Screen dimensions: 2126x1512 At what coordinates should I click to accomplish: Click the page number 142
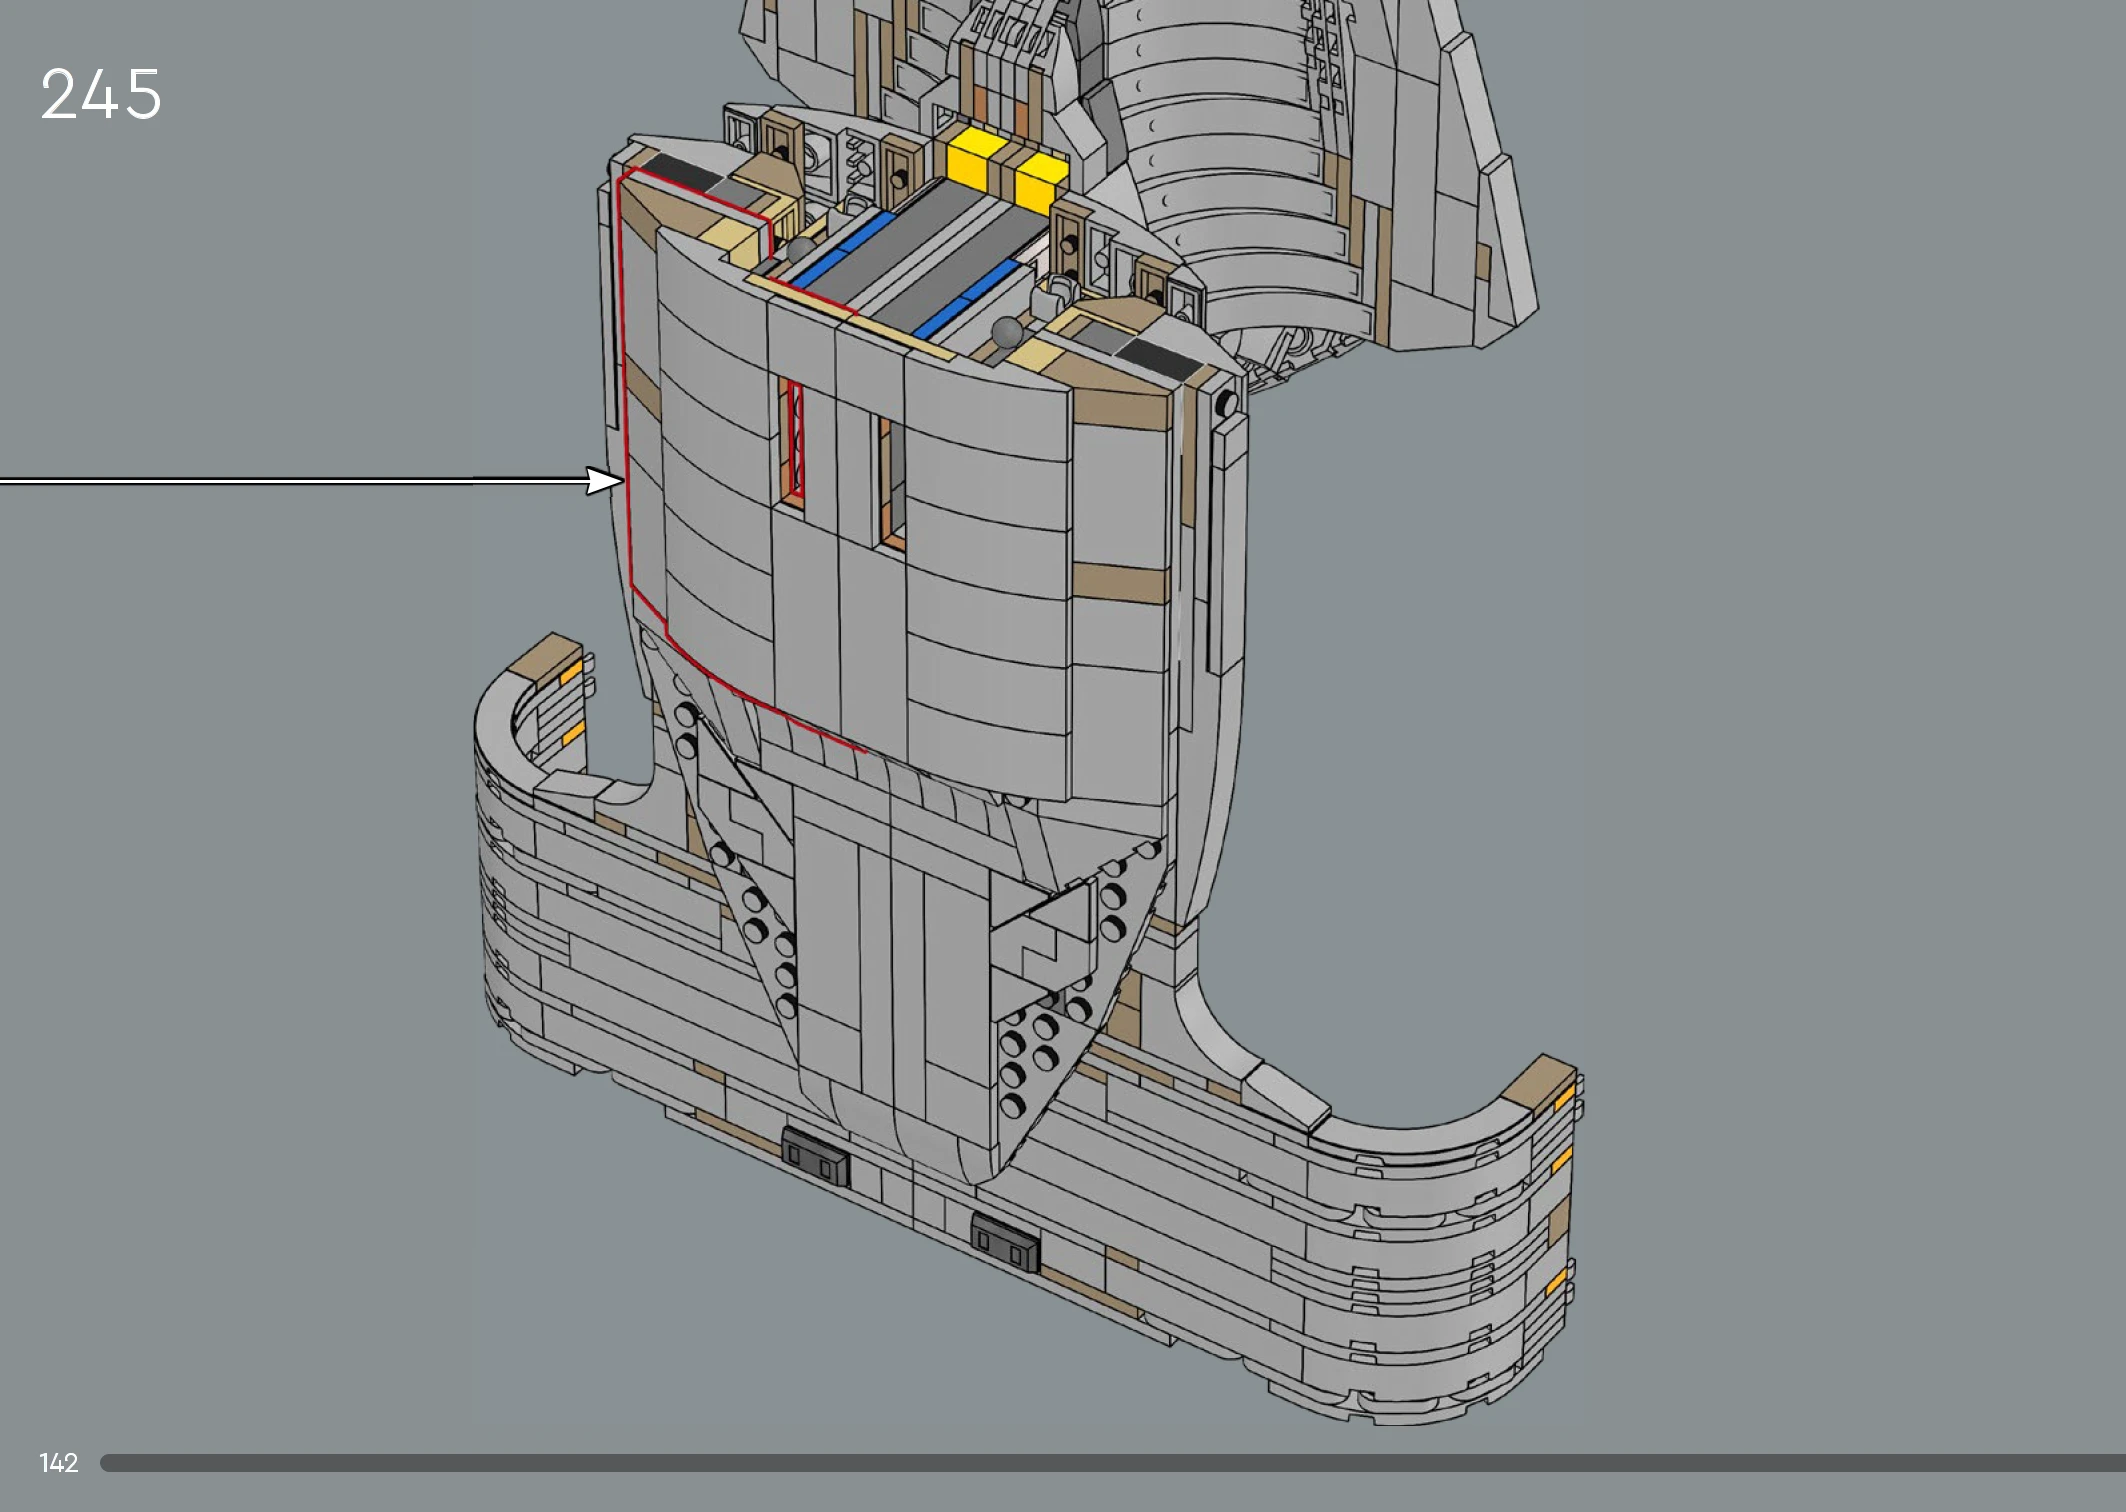pos(58,1463)
